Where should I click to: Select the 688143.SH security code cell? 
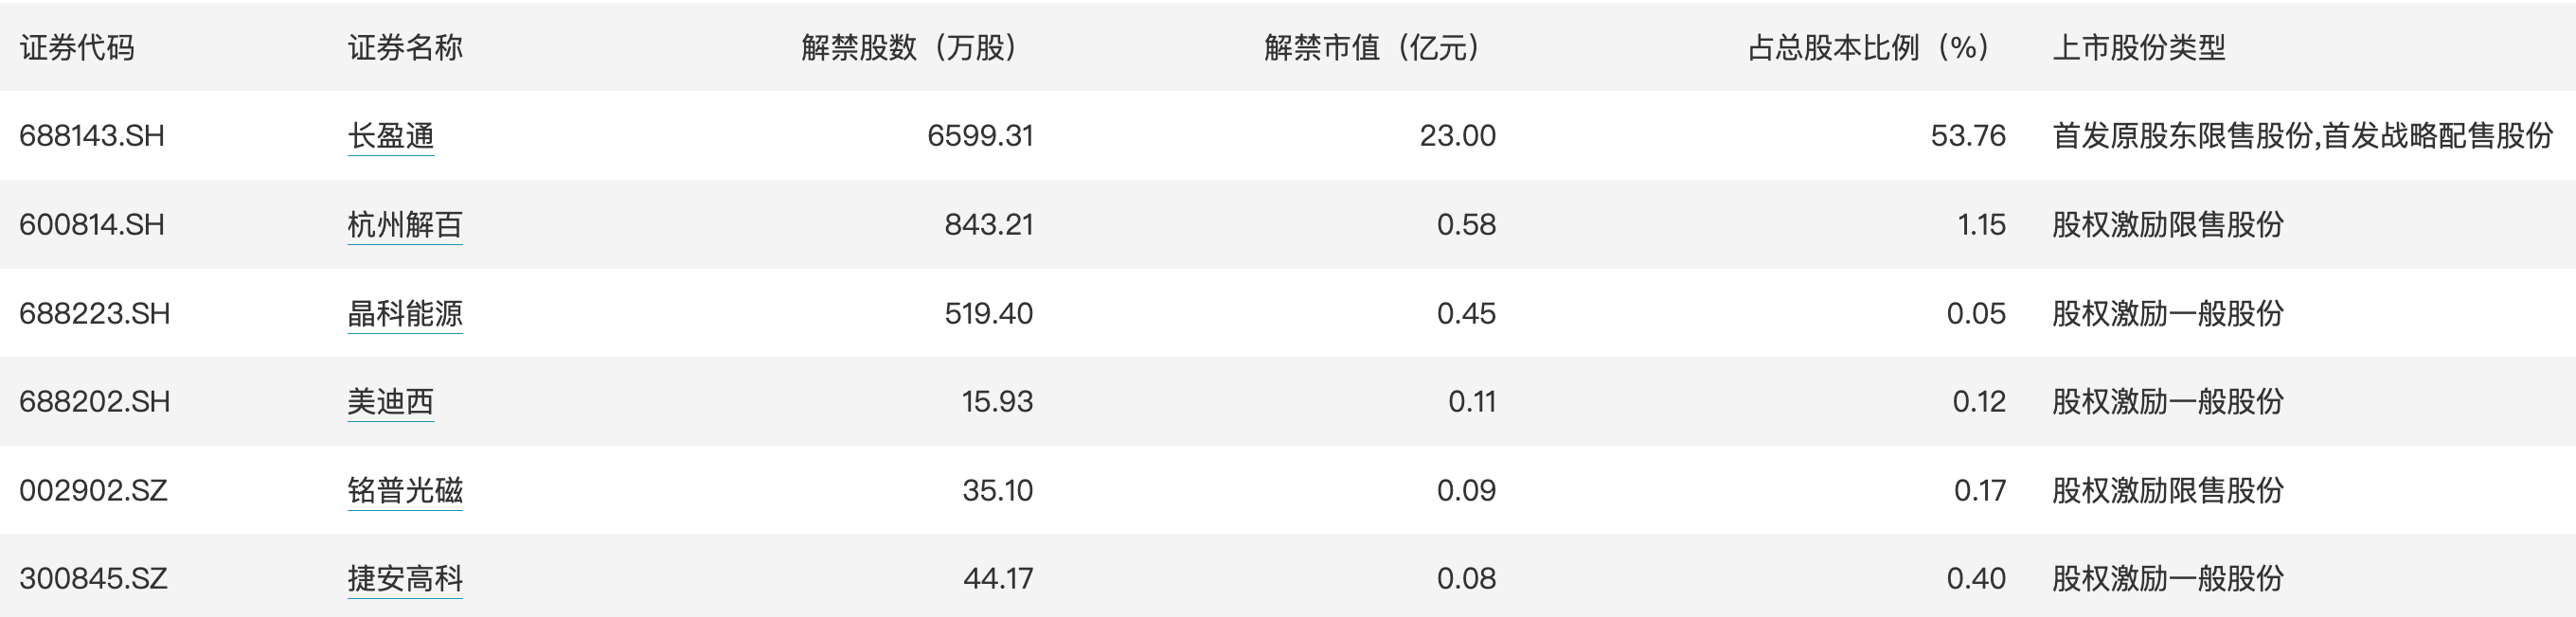click(92, 136)
